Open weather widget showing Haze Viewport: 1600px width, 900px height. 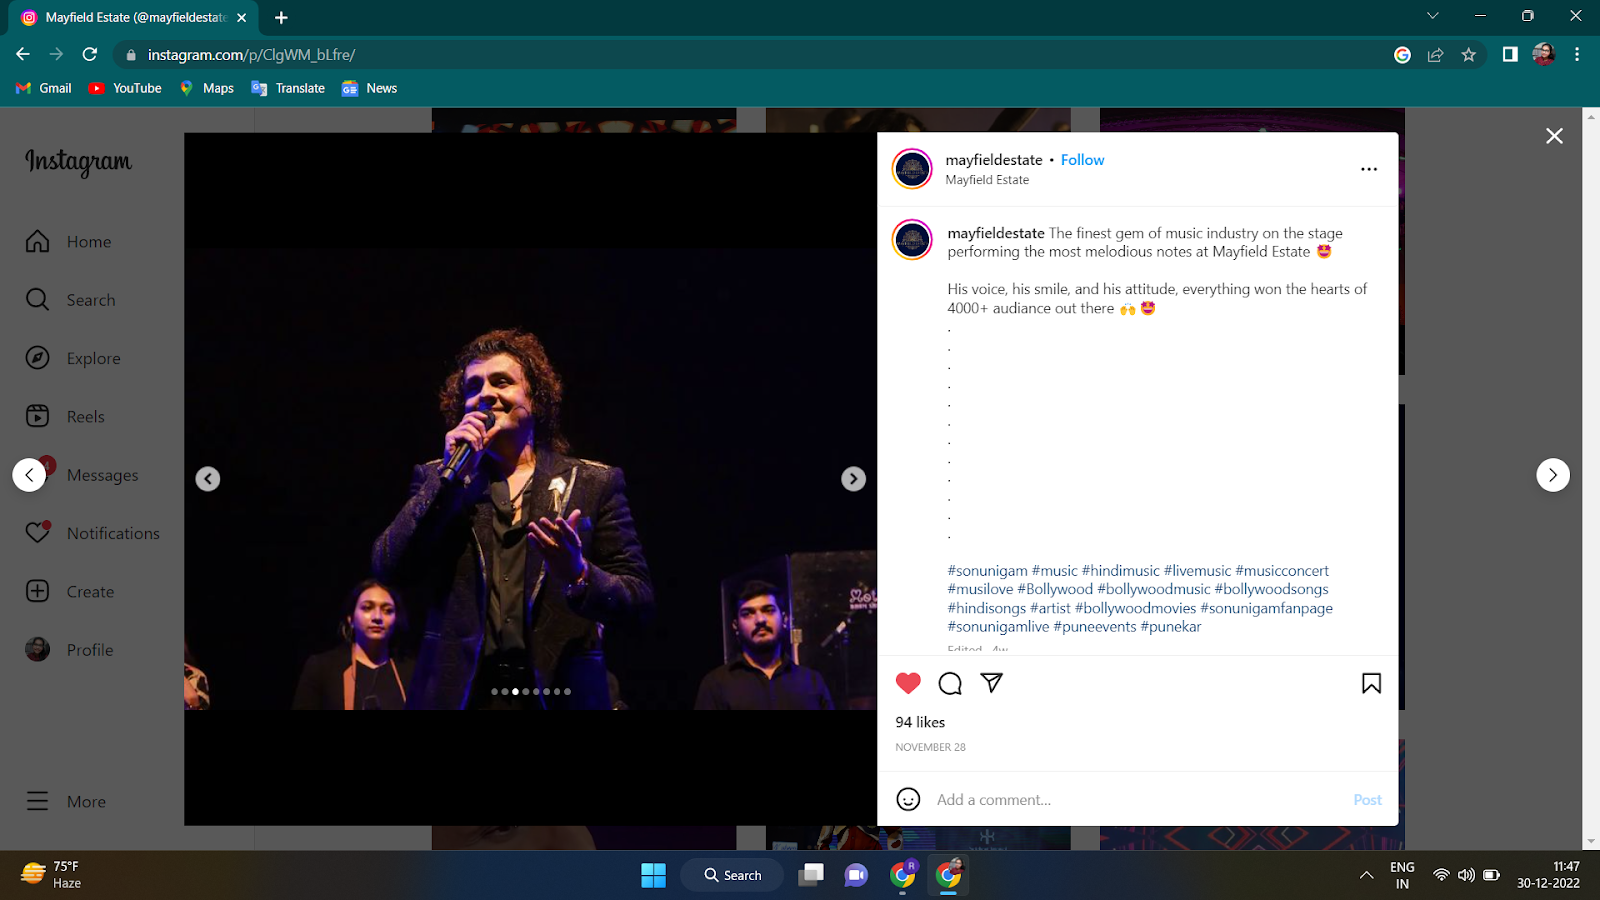(52, 875)
